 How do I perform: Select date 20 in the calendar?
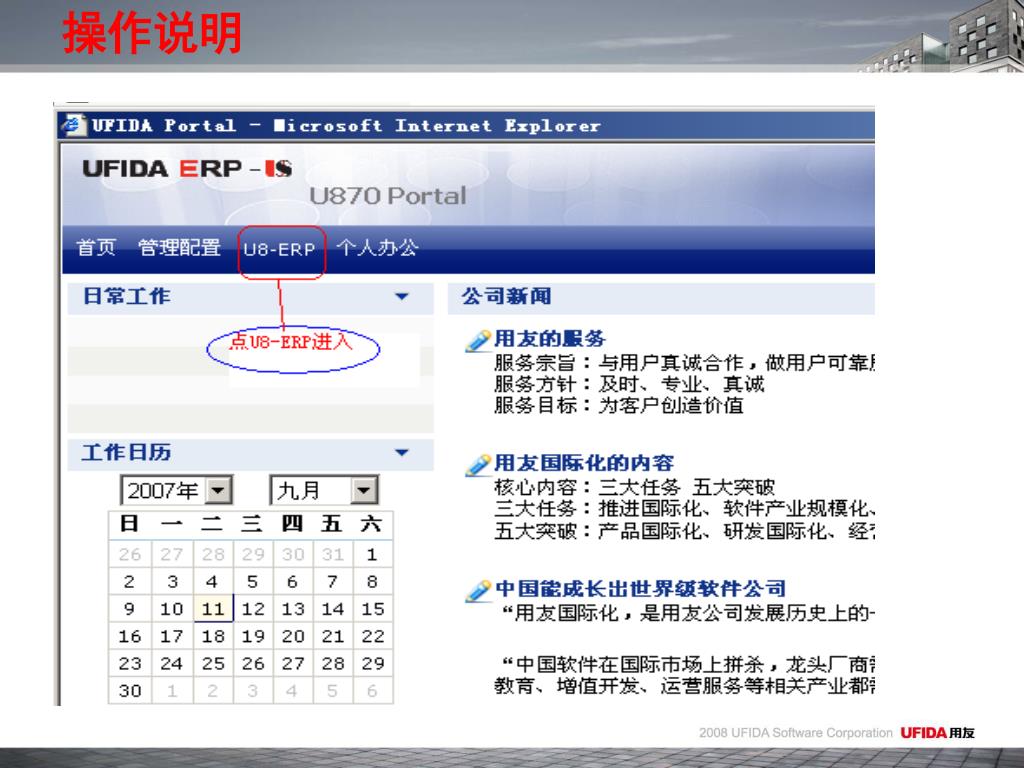[293, 636]
